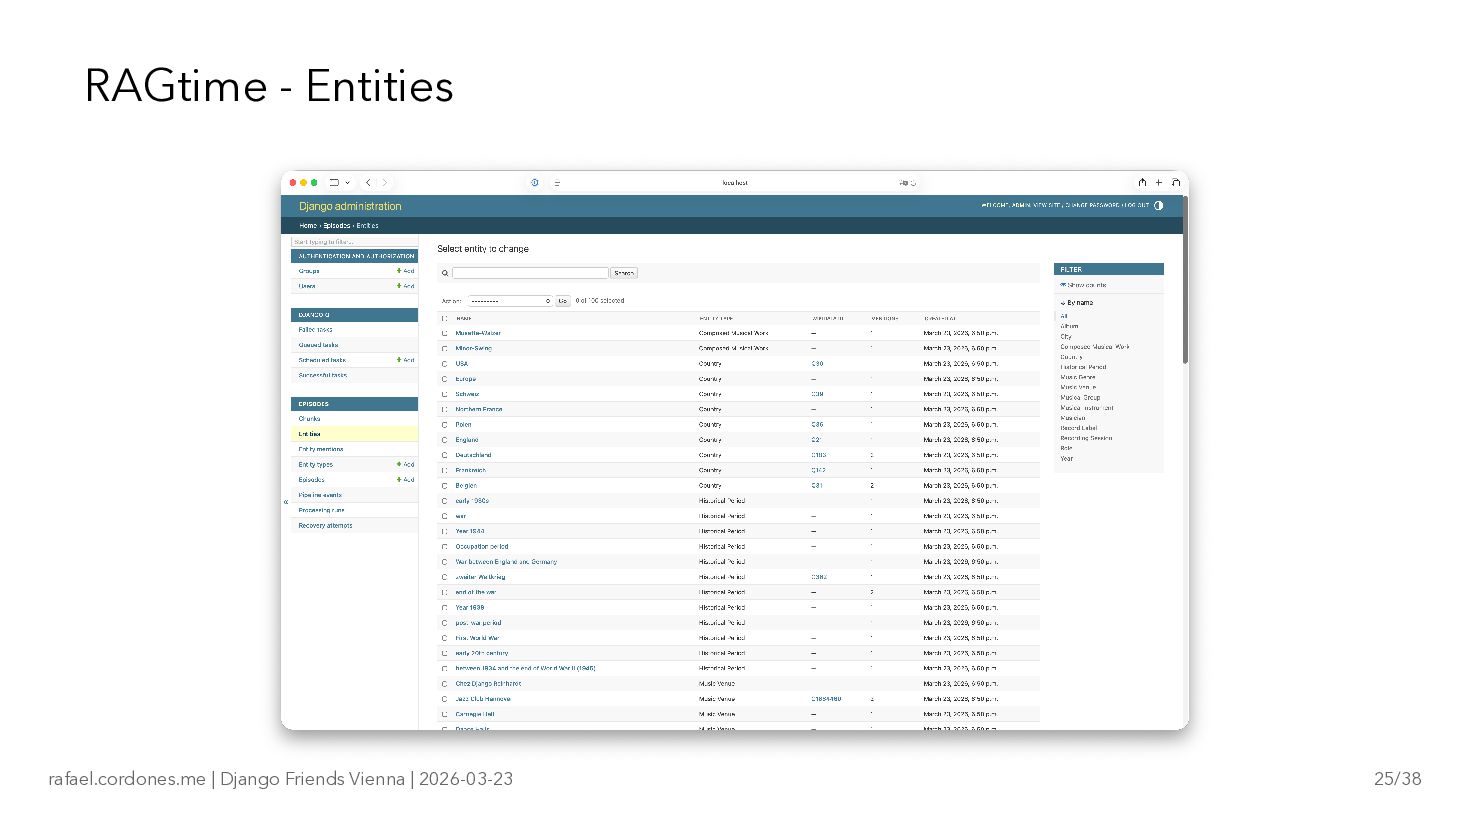Click the entity search text field
This screenshot has height=828, width=1470.
click(x=530, y=273)
